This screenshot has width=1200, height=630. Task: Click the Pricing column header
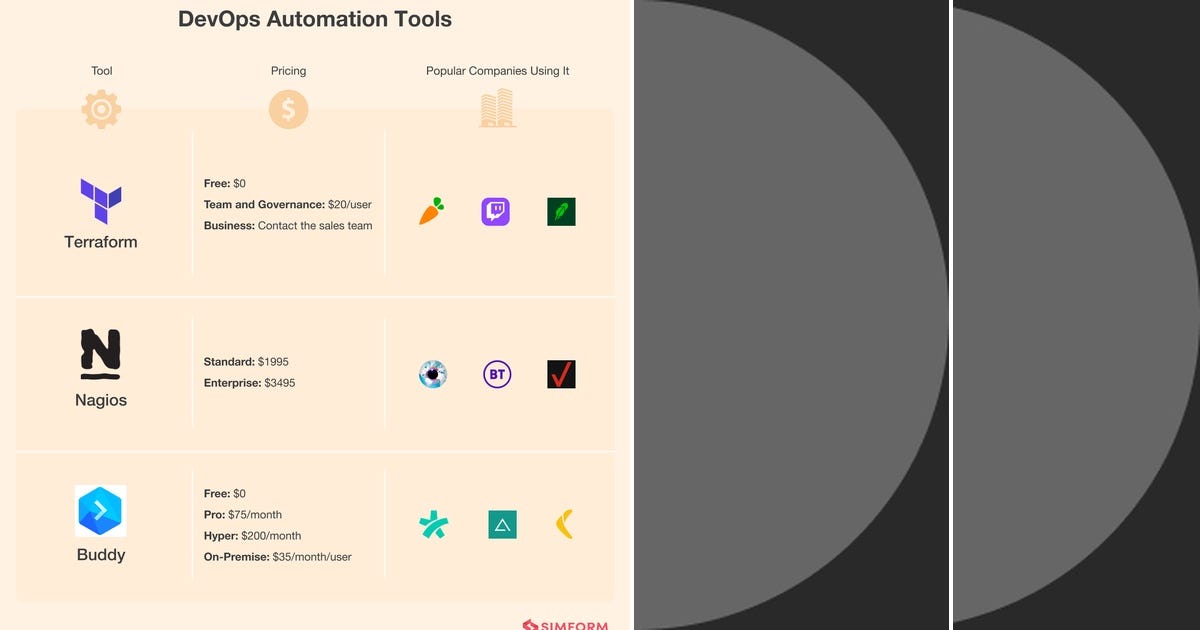288,70
